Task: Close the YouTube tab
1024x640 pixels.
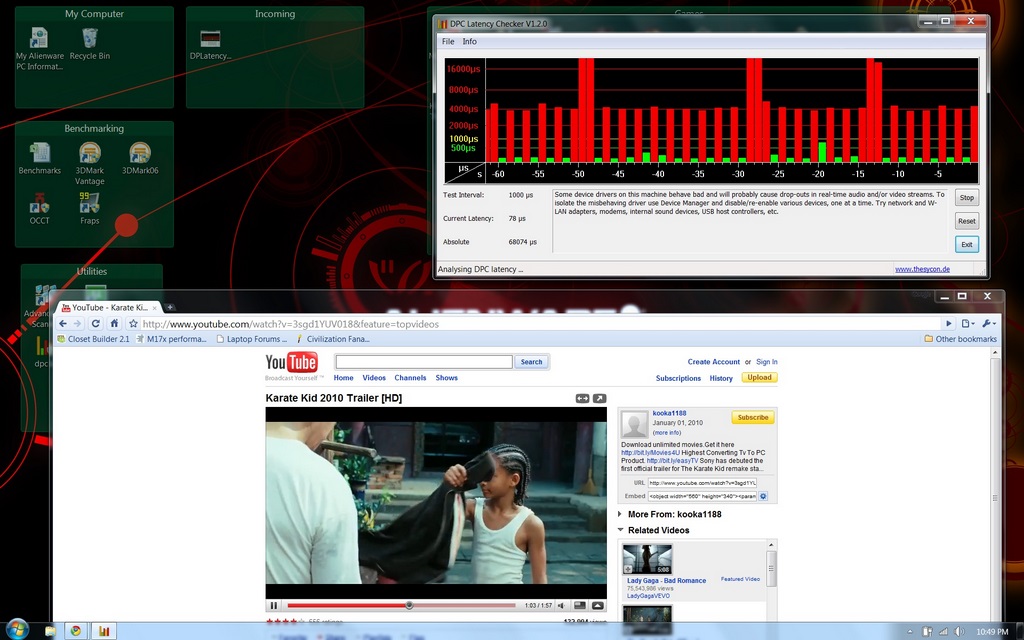Action: click(x=155, y=308)
